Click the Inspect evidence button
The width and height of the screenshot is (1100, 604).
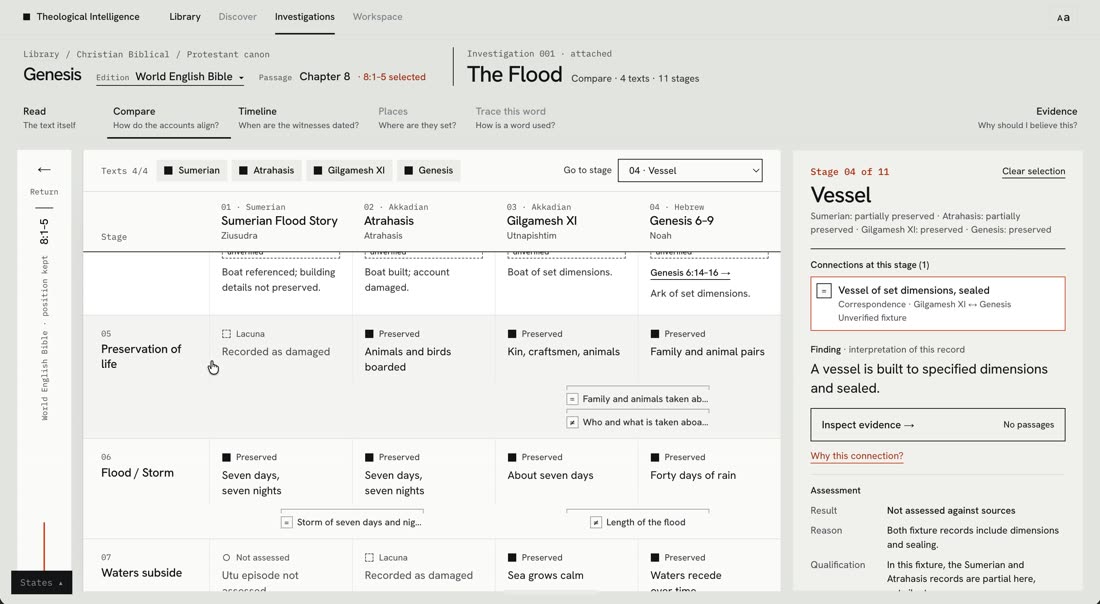937,425
